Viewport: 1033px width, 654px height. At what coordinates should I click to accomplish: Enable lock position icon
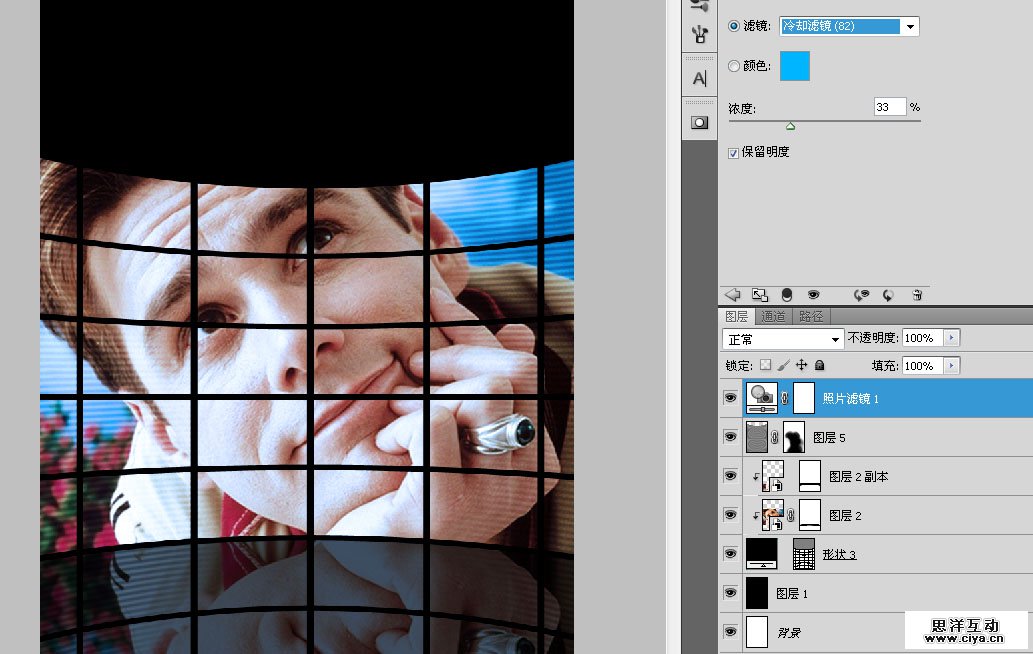tap(801, 365)
